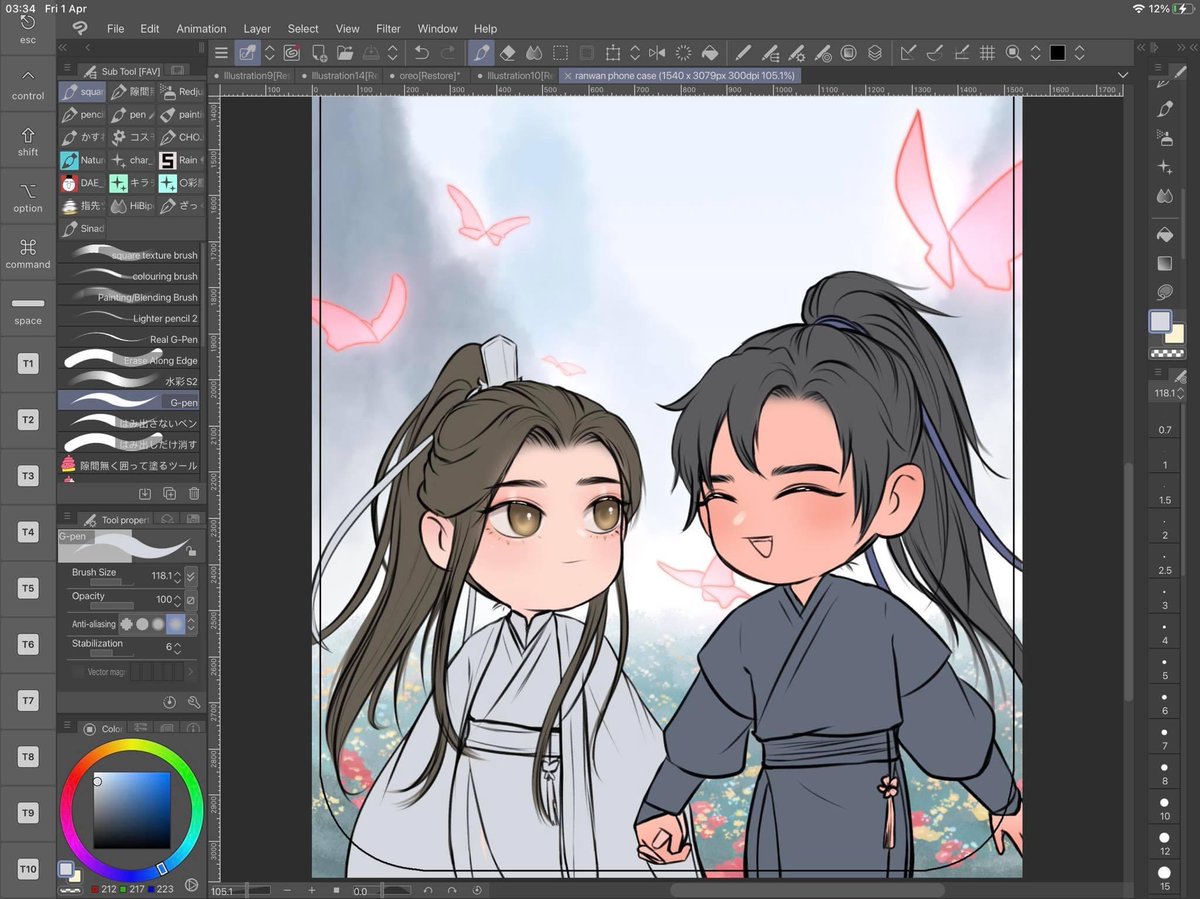The width and height of the screenshot is (1200, 899).
Task: Switch to the Illustration9 canvas tab
Action: (x=249, y=75)
